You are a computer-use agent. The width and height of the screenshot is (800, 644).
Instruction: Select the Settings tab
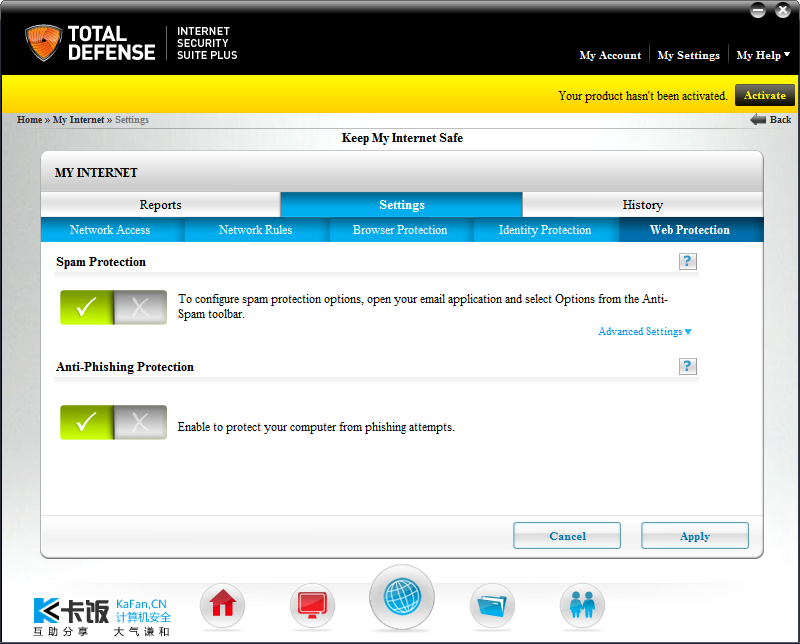[x=402, y=205]
